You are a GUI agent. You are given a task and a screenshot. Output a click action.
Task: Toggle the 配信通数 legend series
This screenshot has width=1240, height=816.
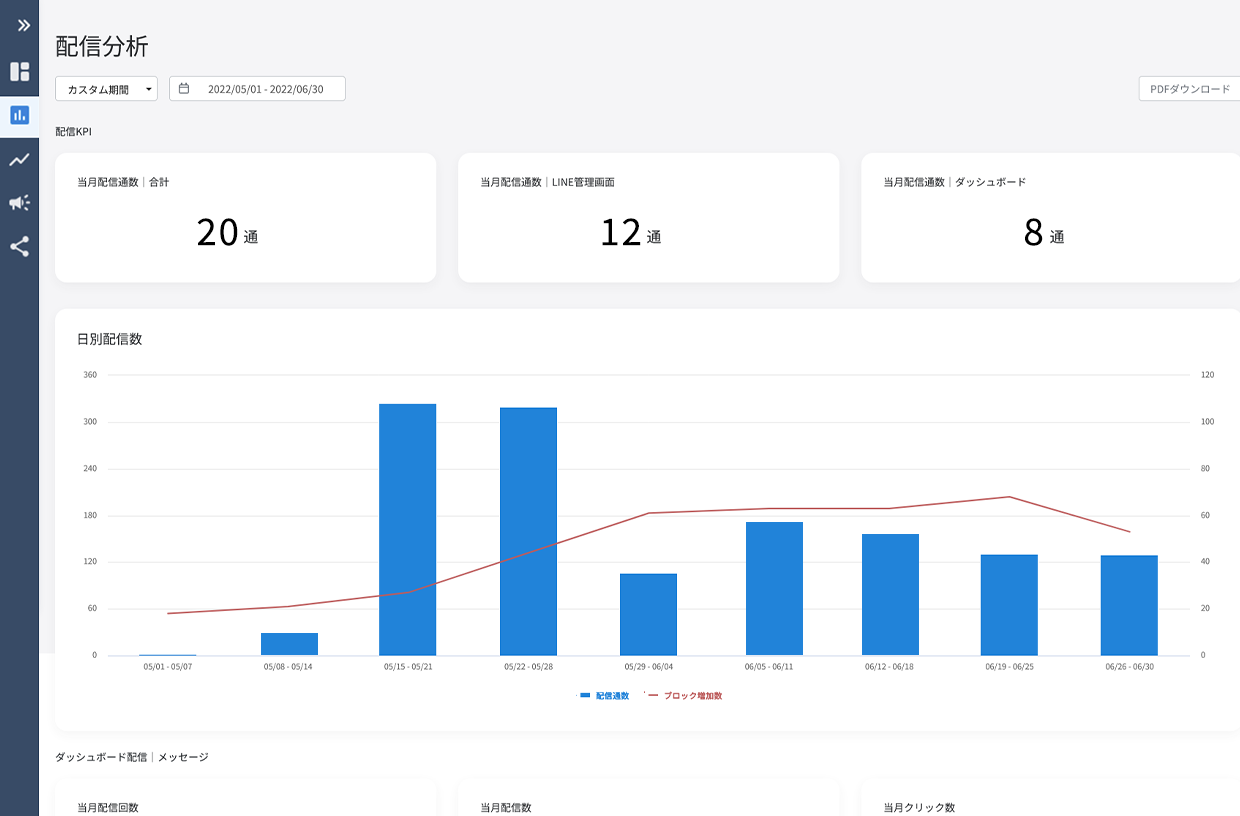605,696
